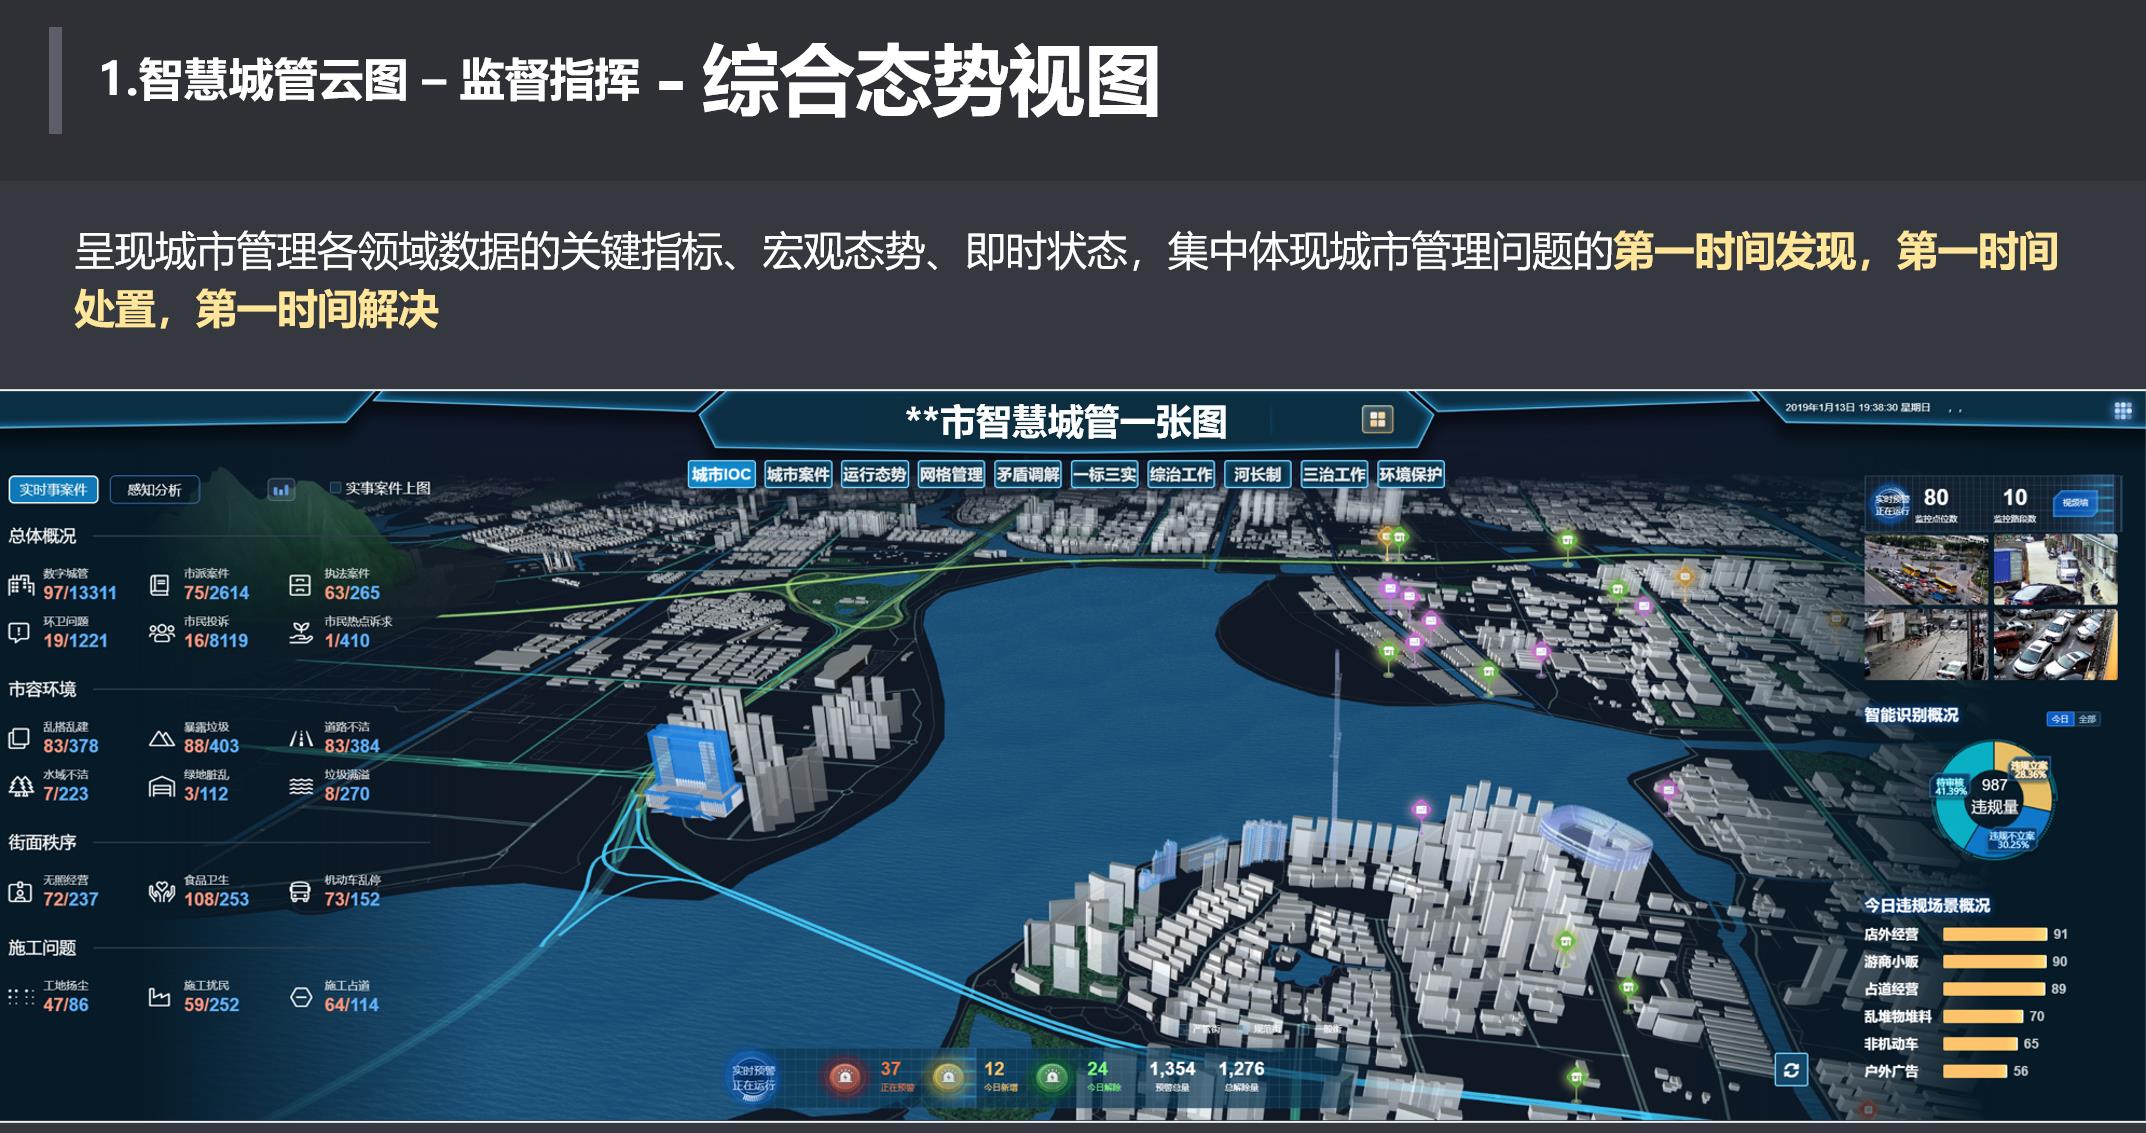This screenshot has width=2146, height=1133.
Task: Click the 1,354 预警总量 value
Action: pos(1172,1069)
